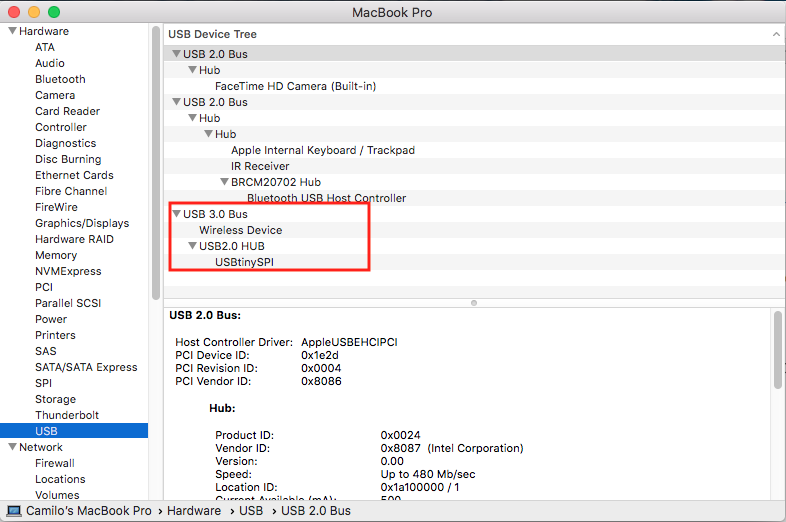The width and height of the screenshot is (786, 522).
Task: Select FireWire in the sidebar
Action: (56, 207)
